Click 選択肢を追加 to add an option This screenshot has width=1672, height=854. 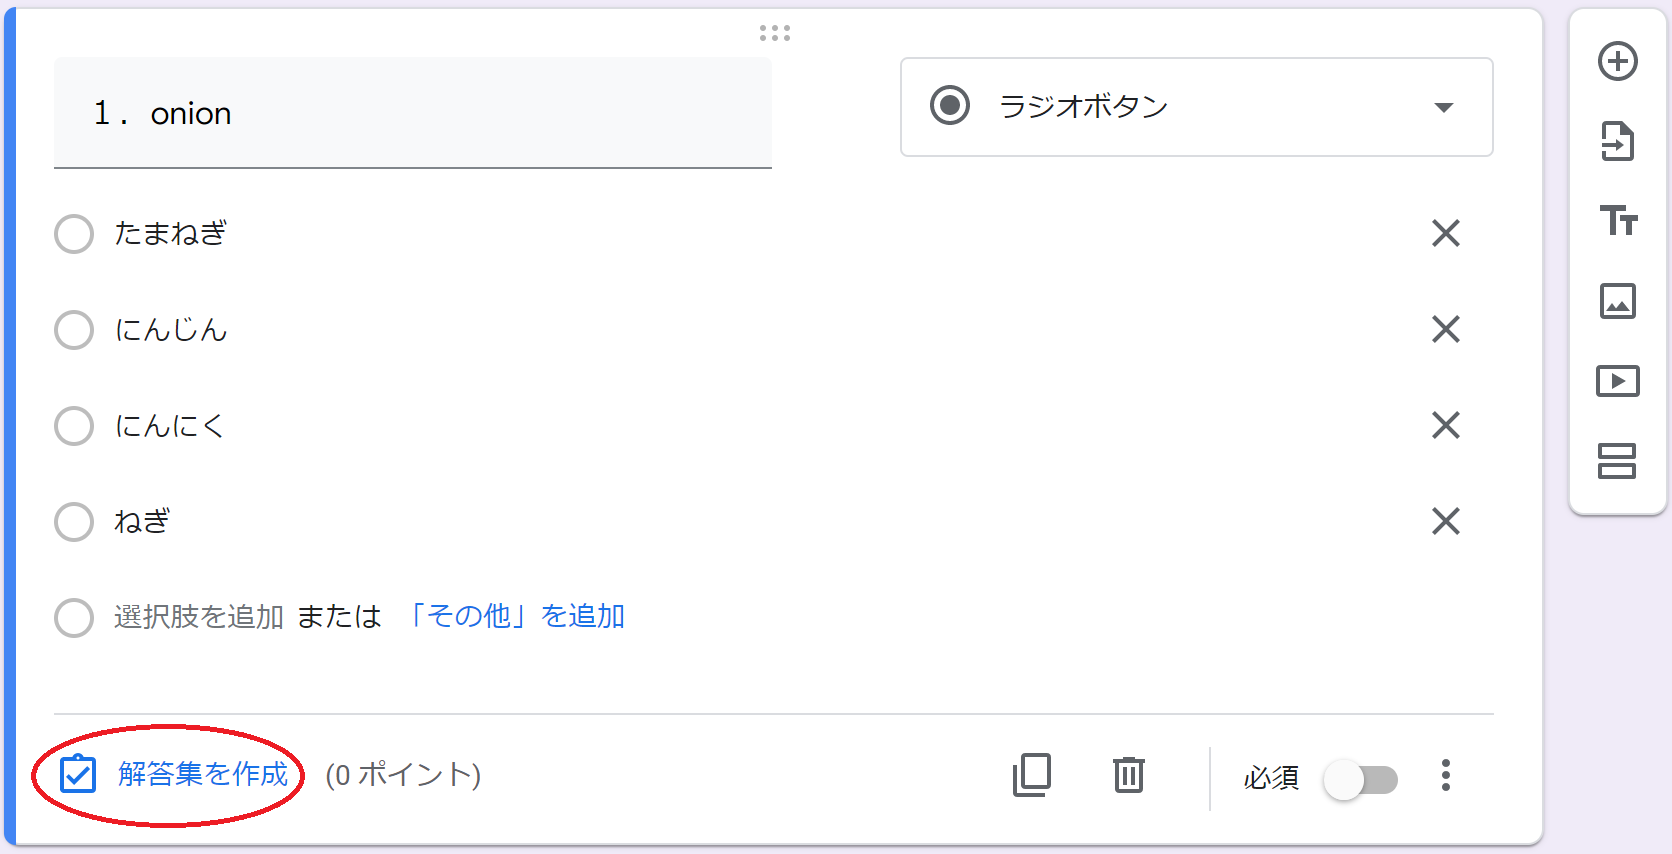click(199, 617)
